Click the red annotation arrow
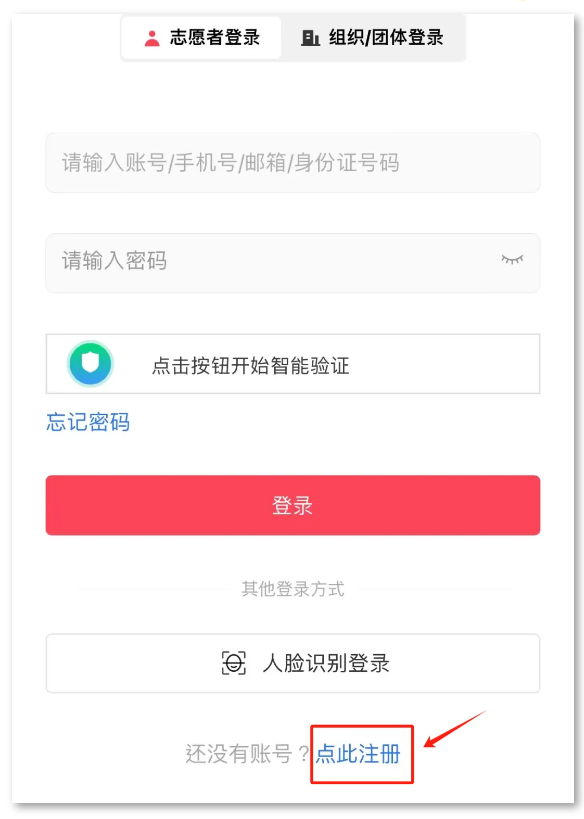Viewport: 584px width, 819px height. coord(454,729)
